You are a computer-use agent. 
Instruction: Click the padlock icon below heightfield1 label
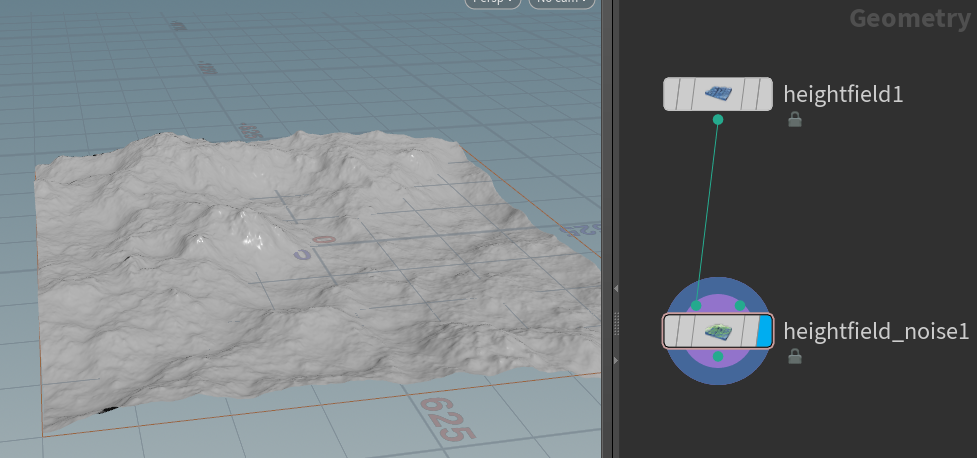794,119
